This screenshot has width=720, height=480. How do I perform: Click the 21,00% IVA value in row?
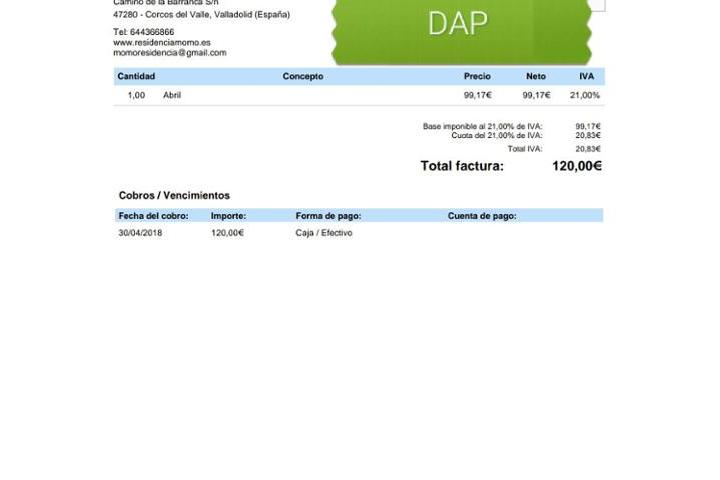[x=584, y=96]
